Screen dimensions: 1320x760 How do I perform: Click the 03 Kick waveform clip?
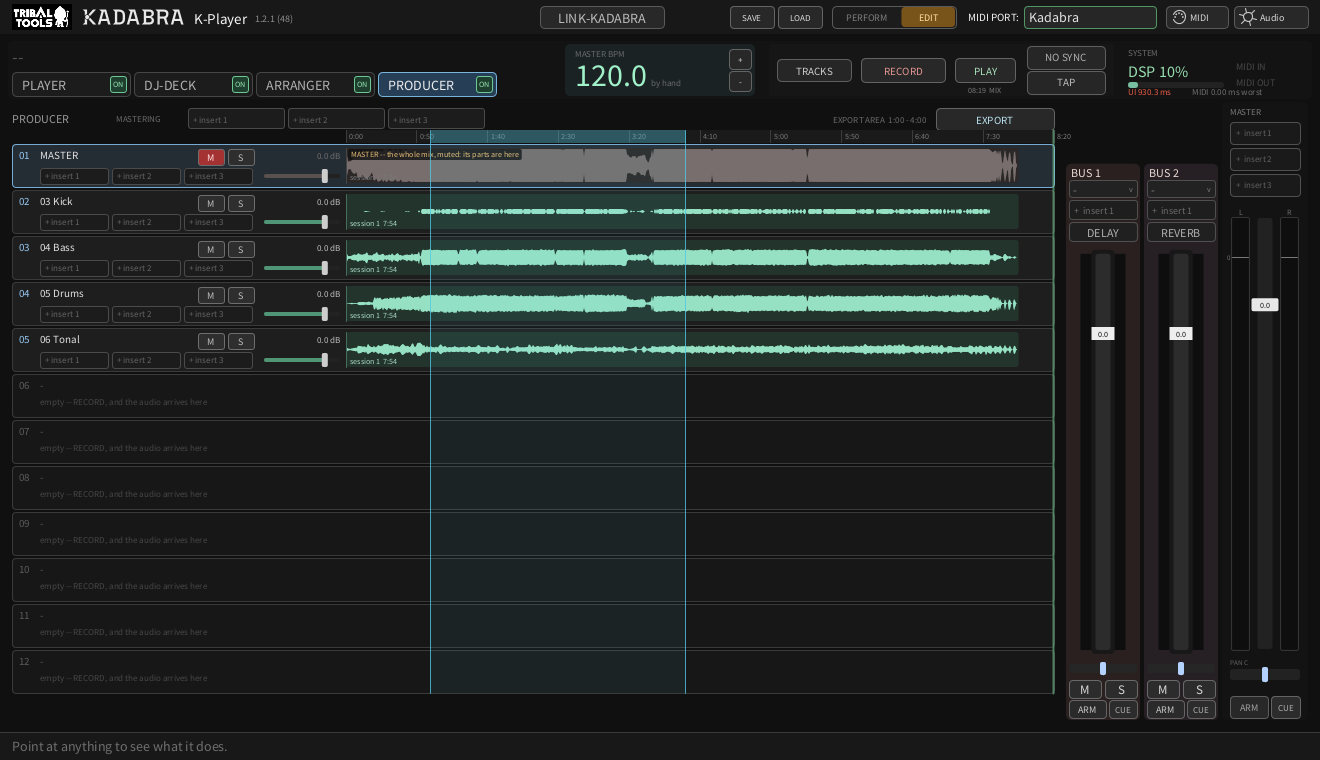(682, 212)
